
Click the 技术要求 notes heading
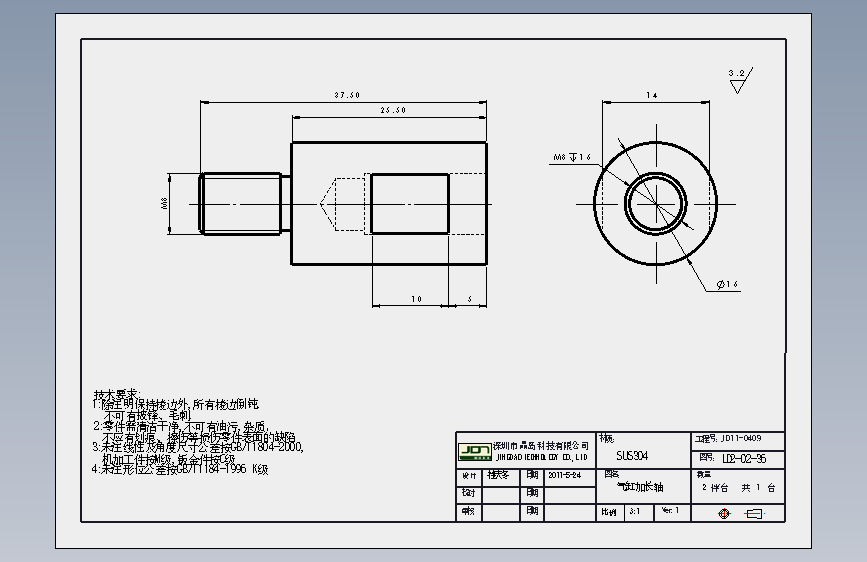[x=117, y=394]
